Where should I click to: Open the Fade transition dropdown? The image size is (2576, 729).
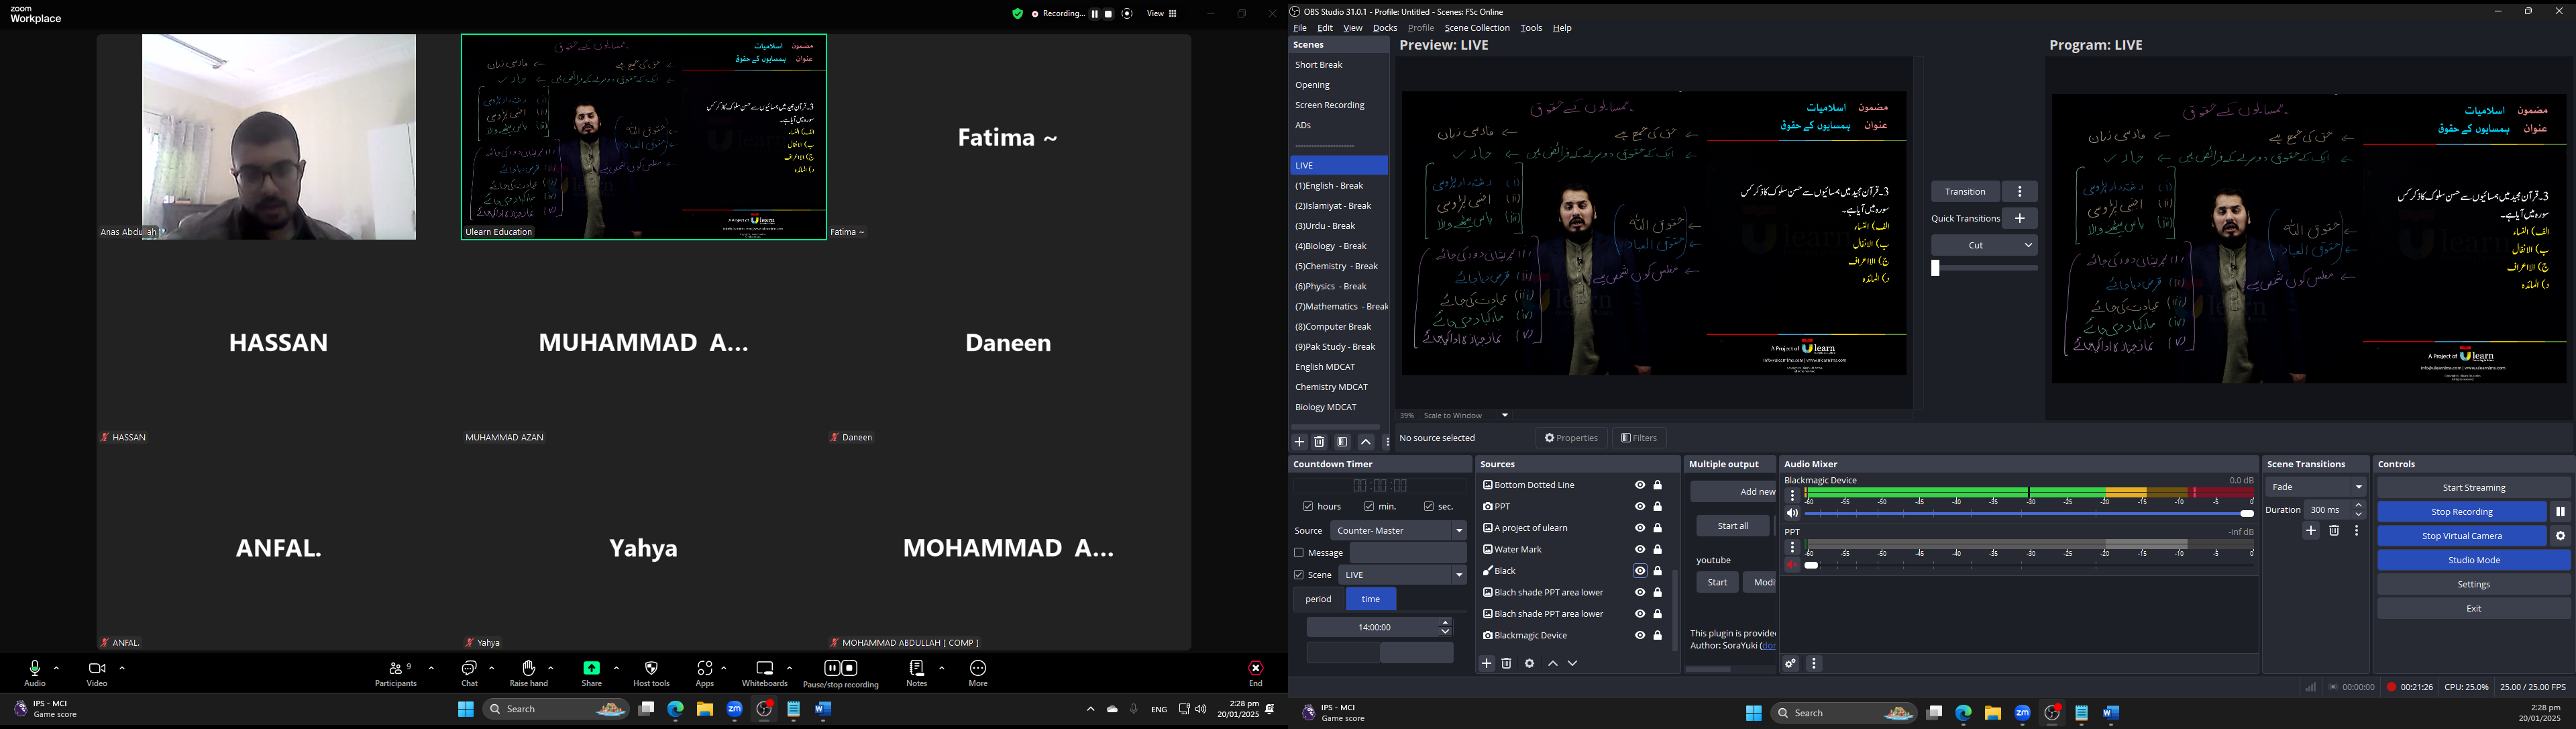[2316, 488]
